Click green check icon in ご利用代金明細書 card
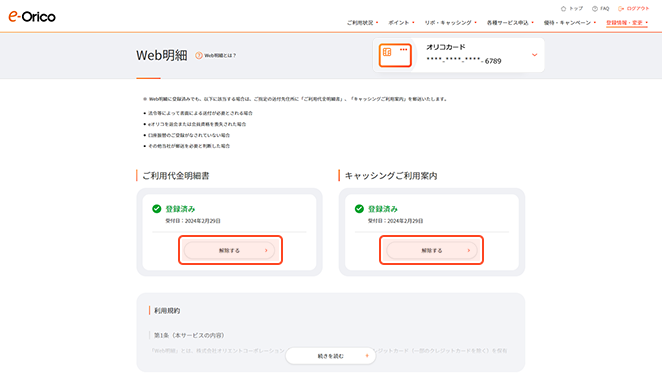The width and height of the screenshot is (662, 379). pos(157,208)
